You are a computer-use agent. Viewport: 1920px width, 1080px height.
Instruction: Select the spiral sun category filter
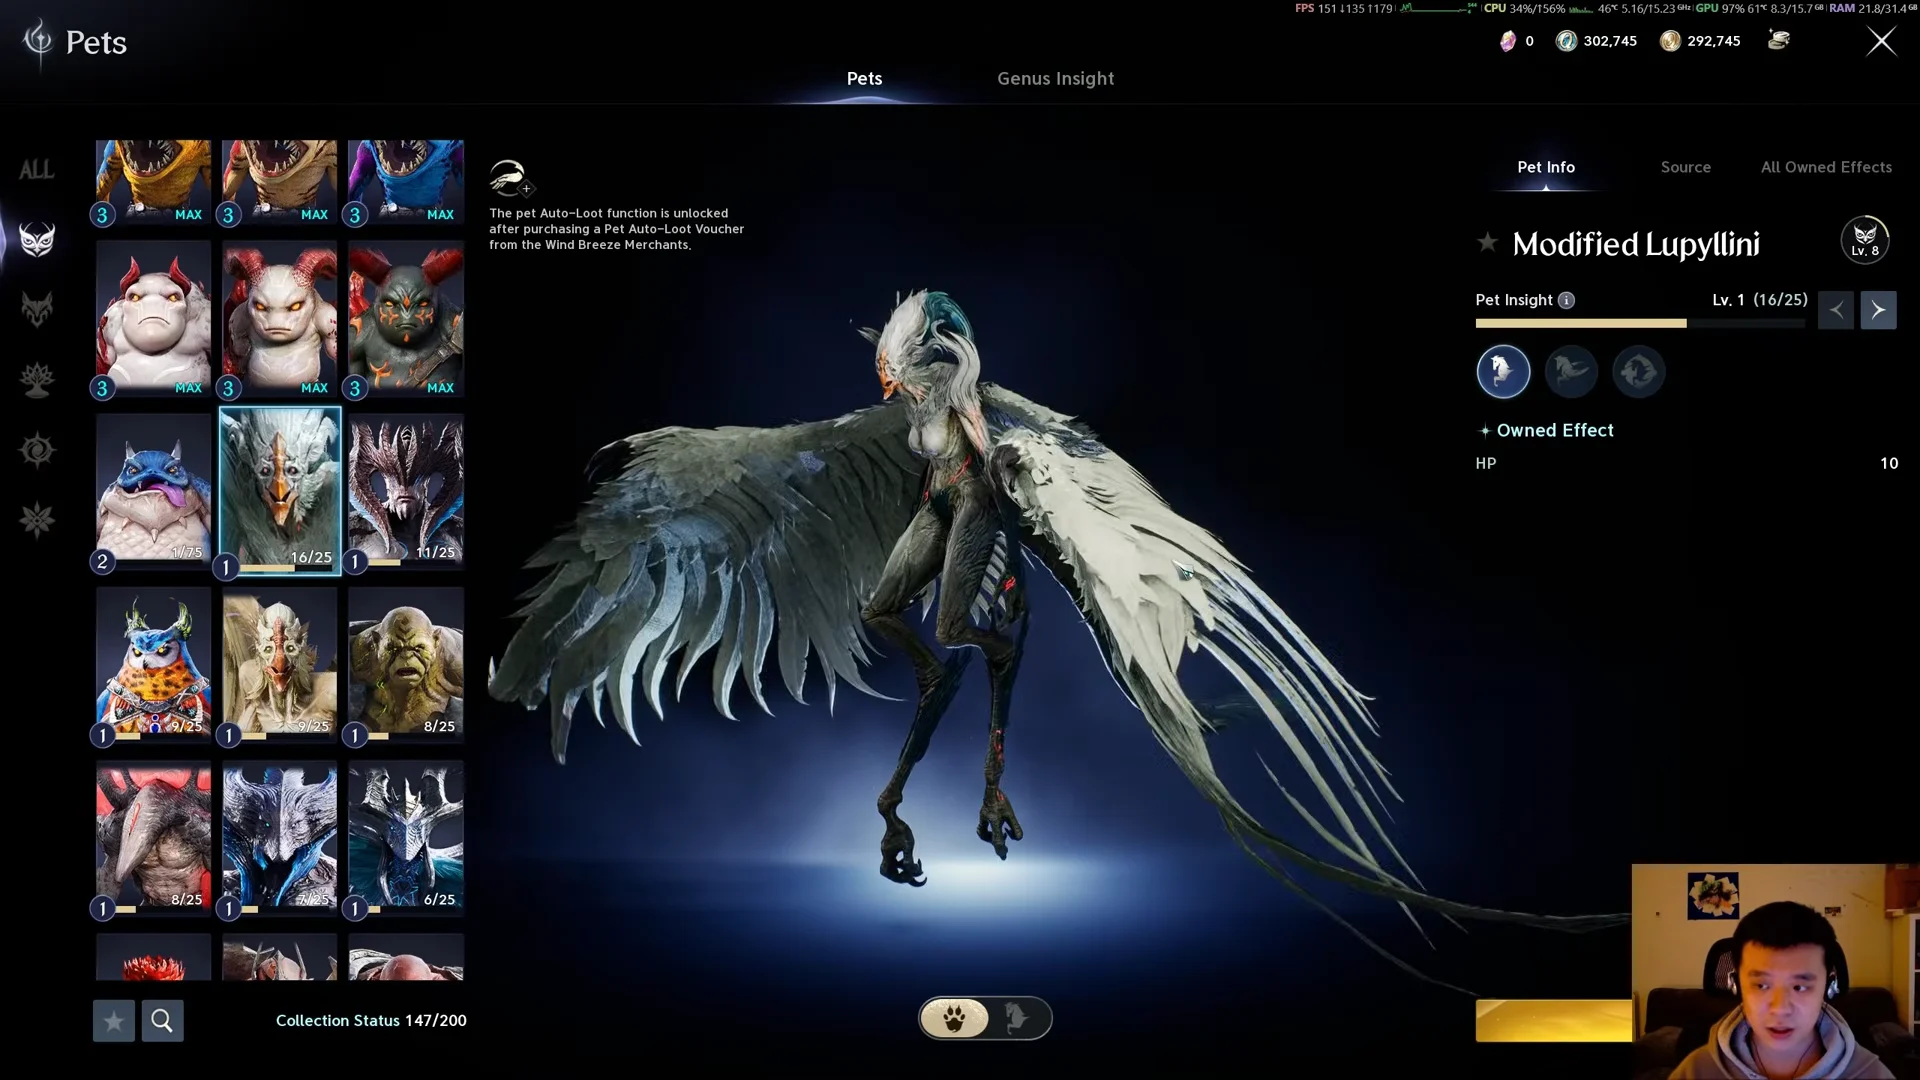pyautogui.click(x=37, y=450)
